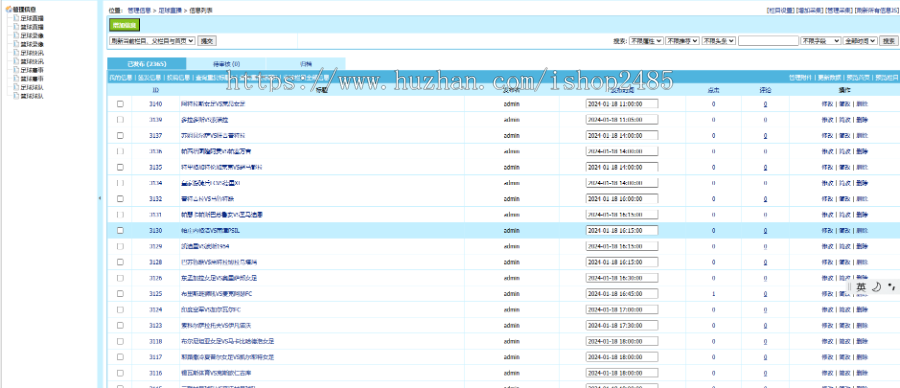Click the 管理附件 link in the blue bar
Screen dimensions: 900x388
(800, 77)
